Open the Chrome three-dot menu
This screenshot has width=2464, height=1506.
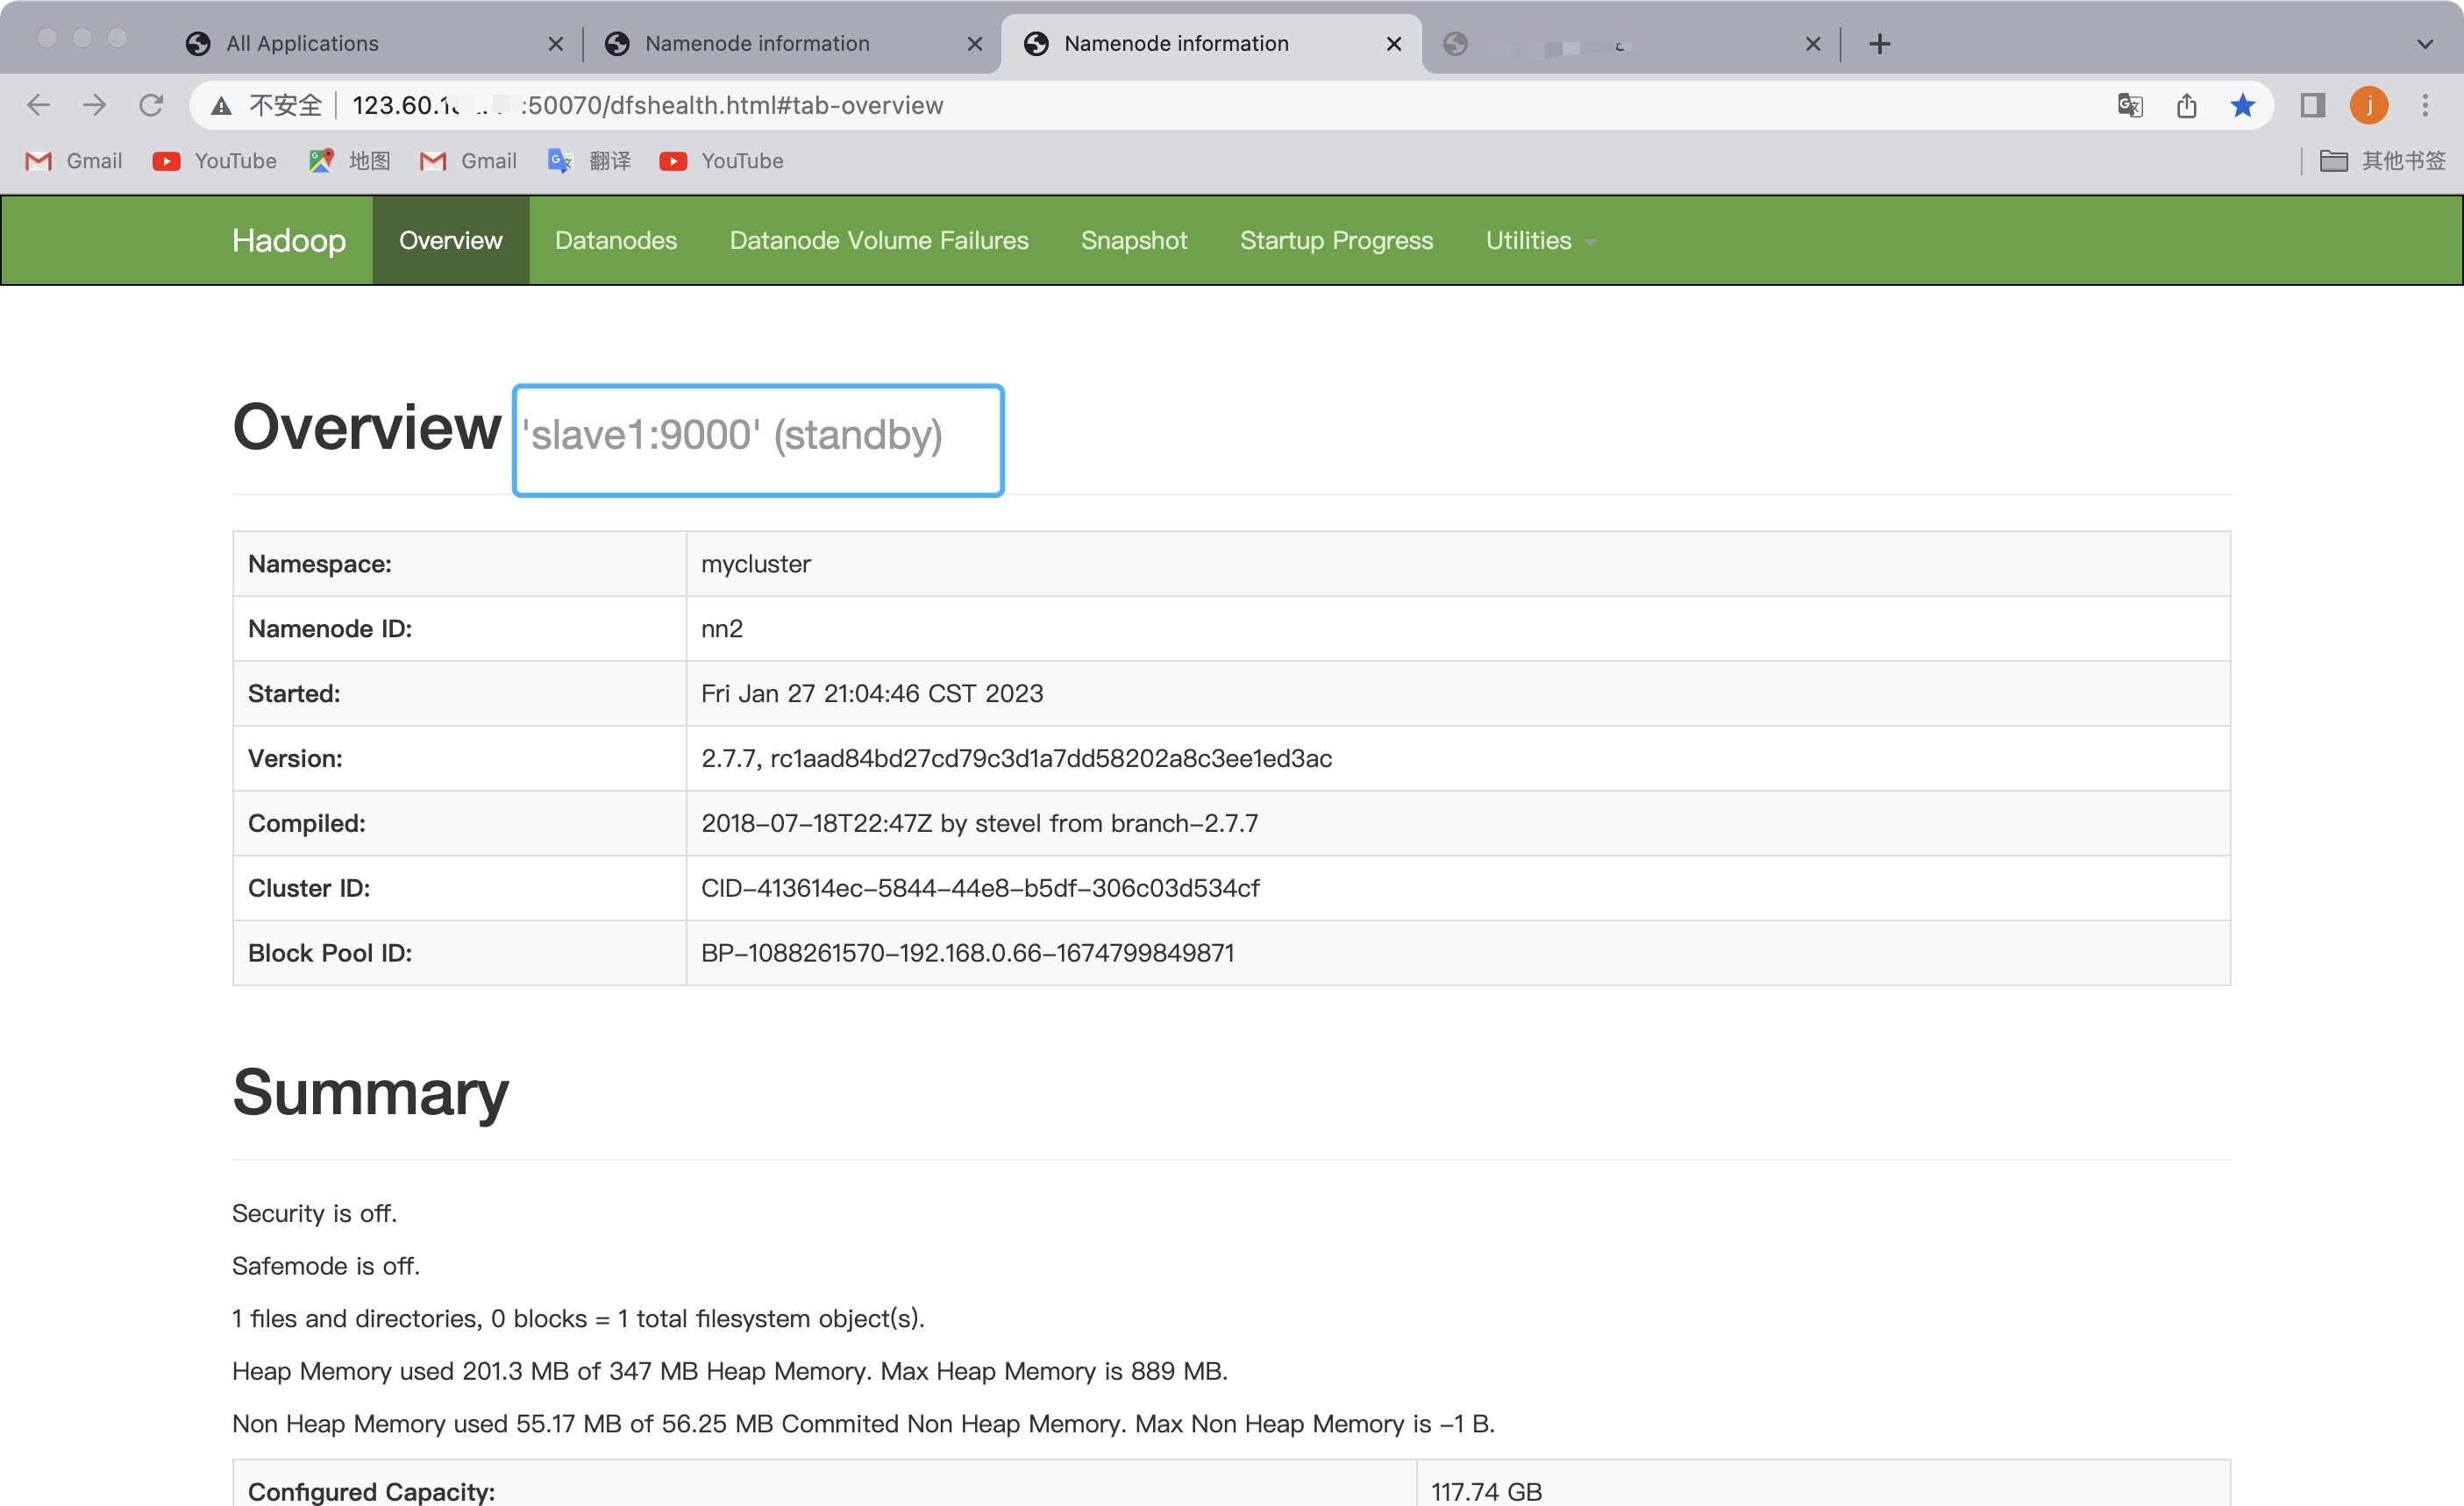[x=2425, y=105]
